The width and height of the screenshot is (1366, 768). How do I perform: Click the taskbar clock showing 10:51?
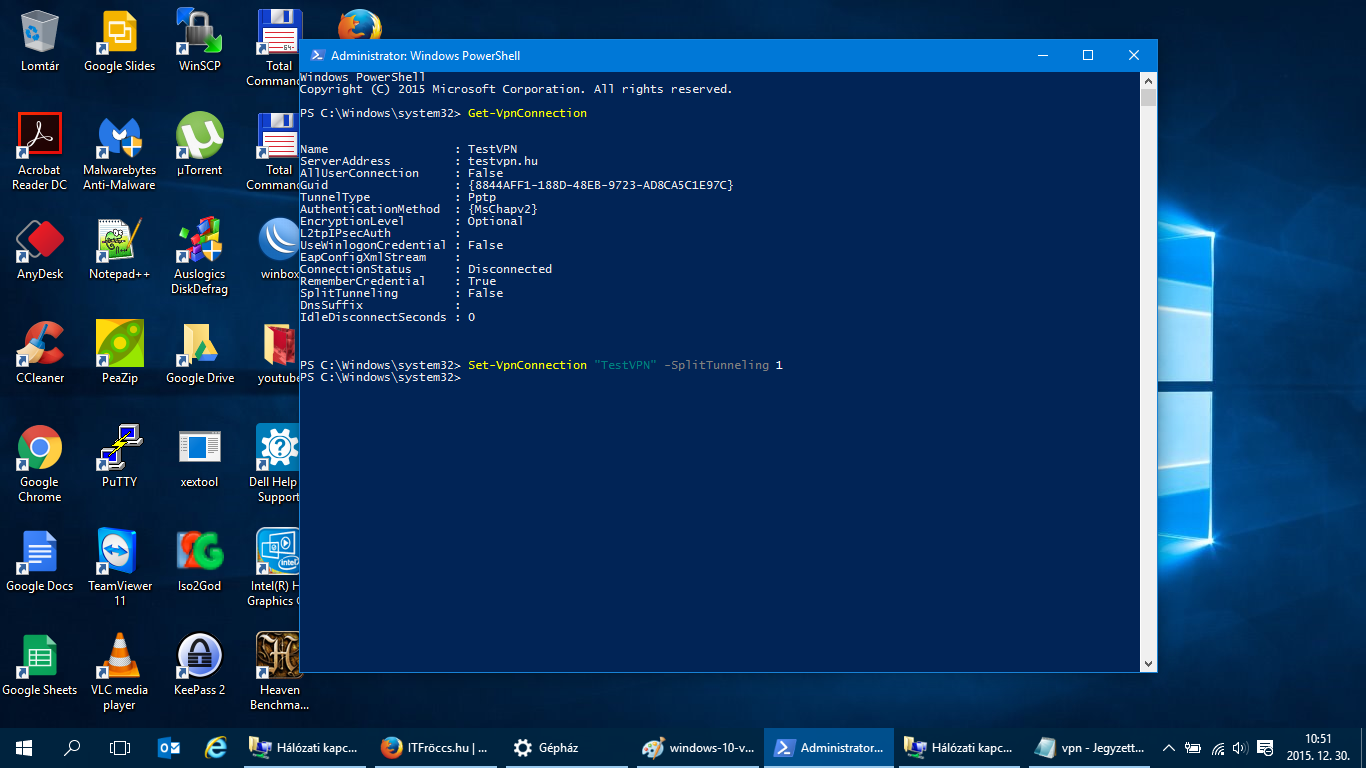1318,747
